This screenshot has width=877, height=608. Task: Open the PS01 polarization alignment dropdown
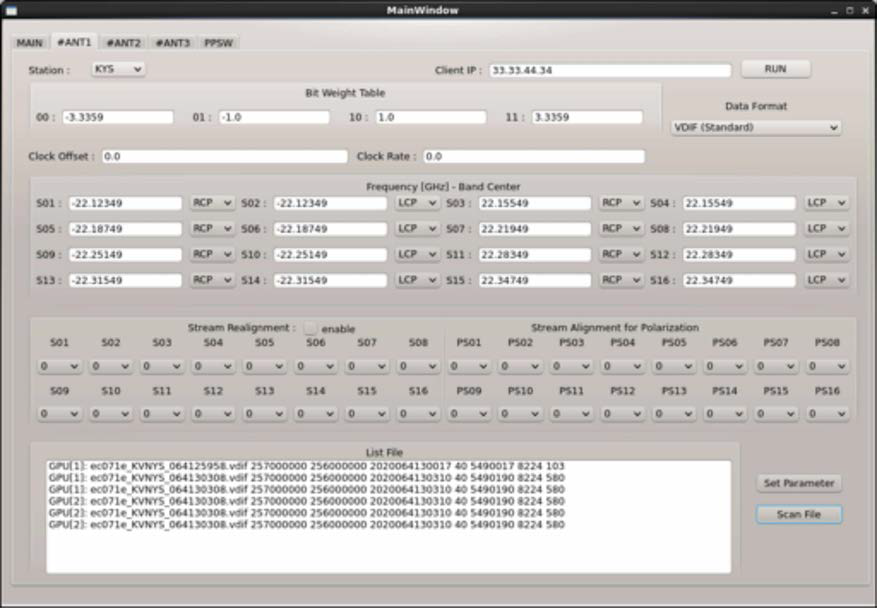[x=469, y=366]
